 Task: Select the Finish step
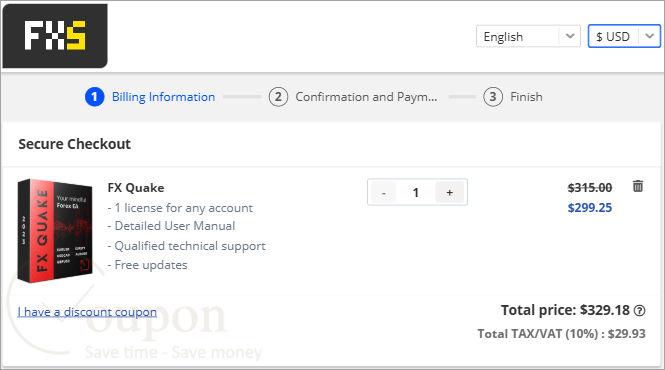tap(513, 97)
